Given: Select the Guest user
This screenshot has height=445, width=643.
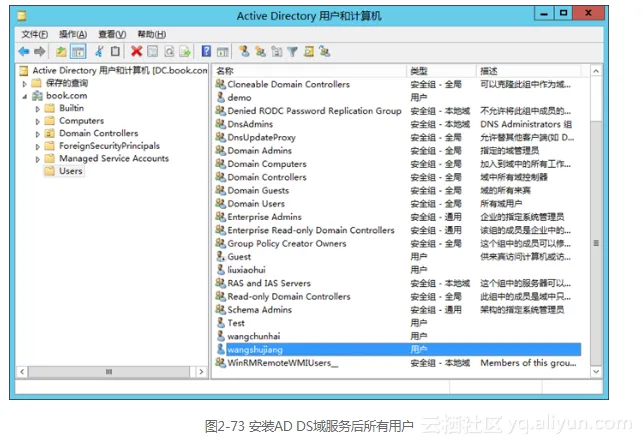Looking at the screenshot, I should pyautogui.click(x=398, y=257).
